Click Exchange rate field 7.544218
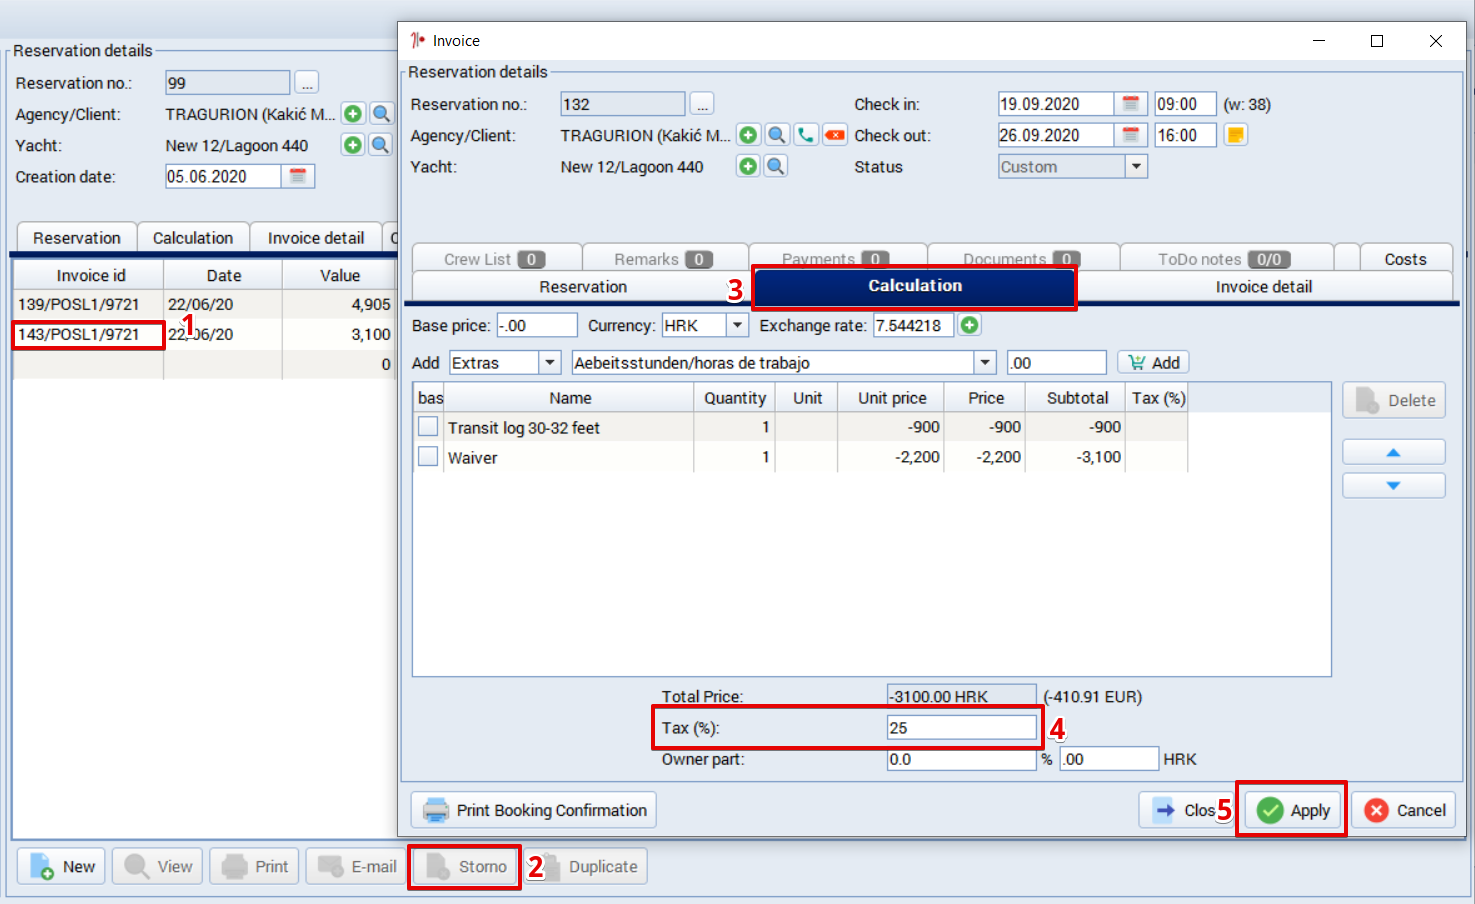 click(x=914, y=325)
